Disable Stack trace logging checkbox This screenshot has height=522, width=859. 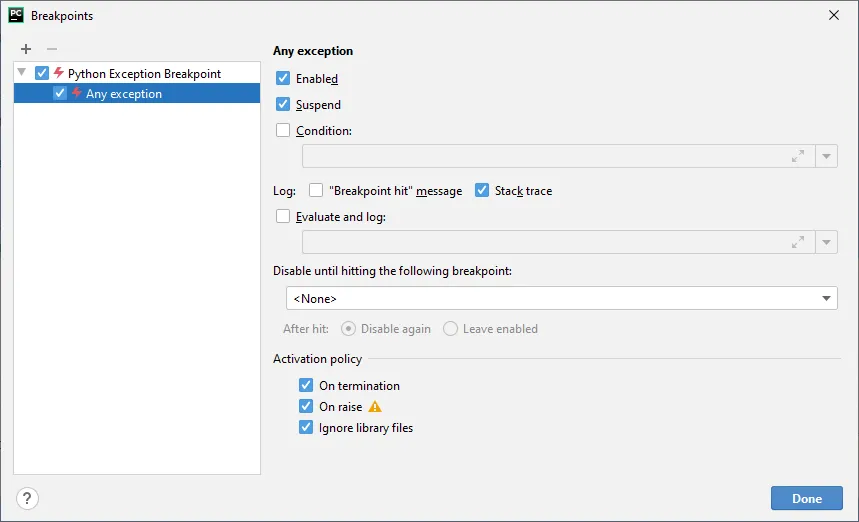(482, 190)
